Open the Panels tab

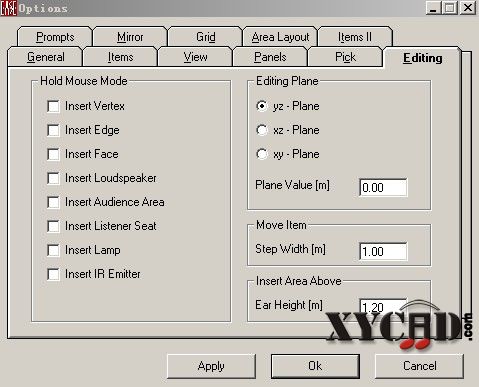270,57
